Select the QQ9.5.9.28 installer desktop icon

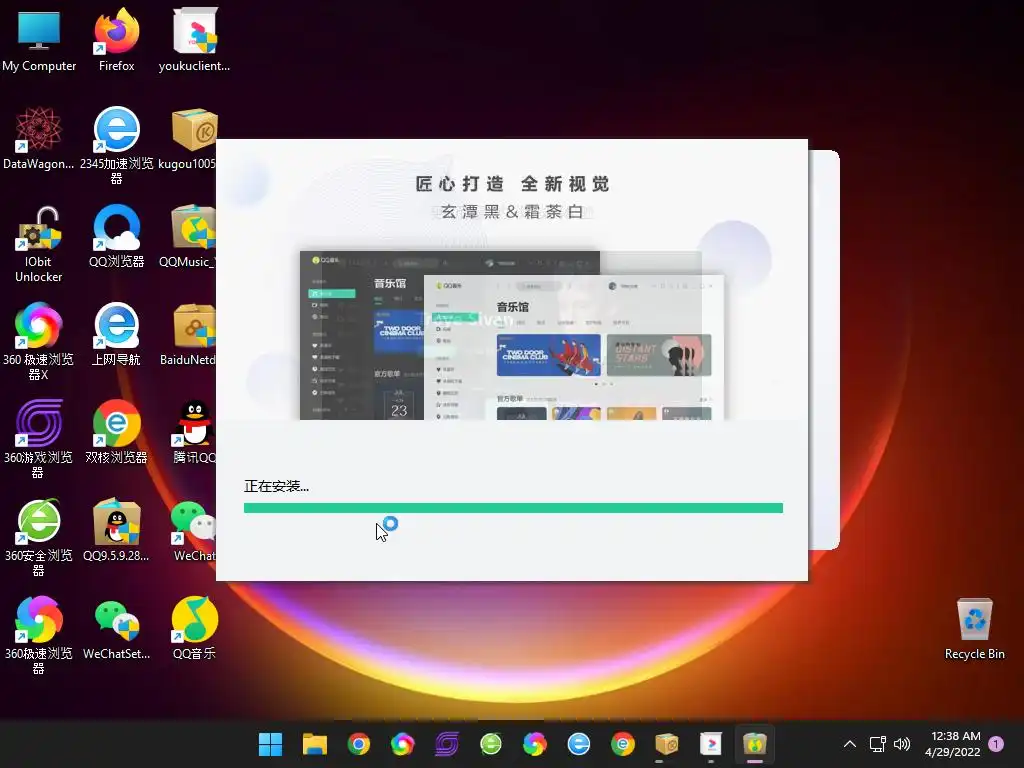coord(116,530)
